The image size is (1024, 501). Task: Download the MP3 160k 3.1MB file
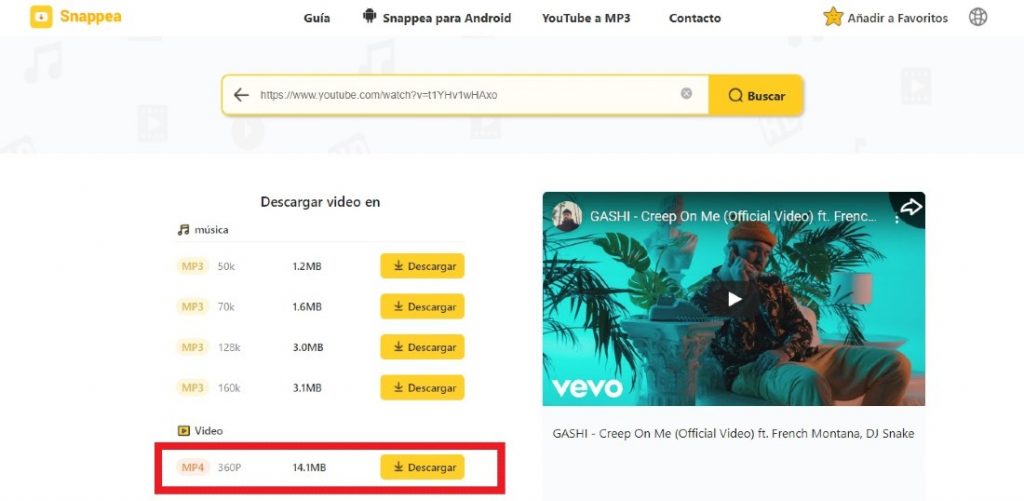pyautogui.click(x=423, y=387)
